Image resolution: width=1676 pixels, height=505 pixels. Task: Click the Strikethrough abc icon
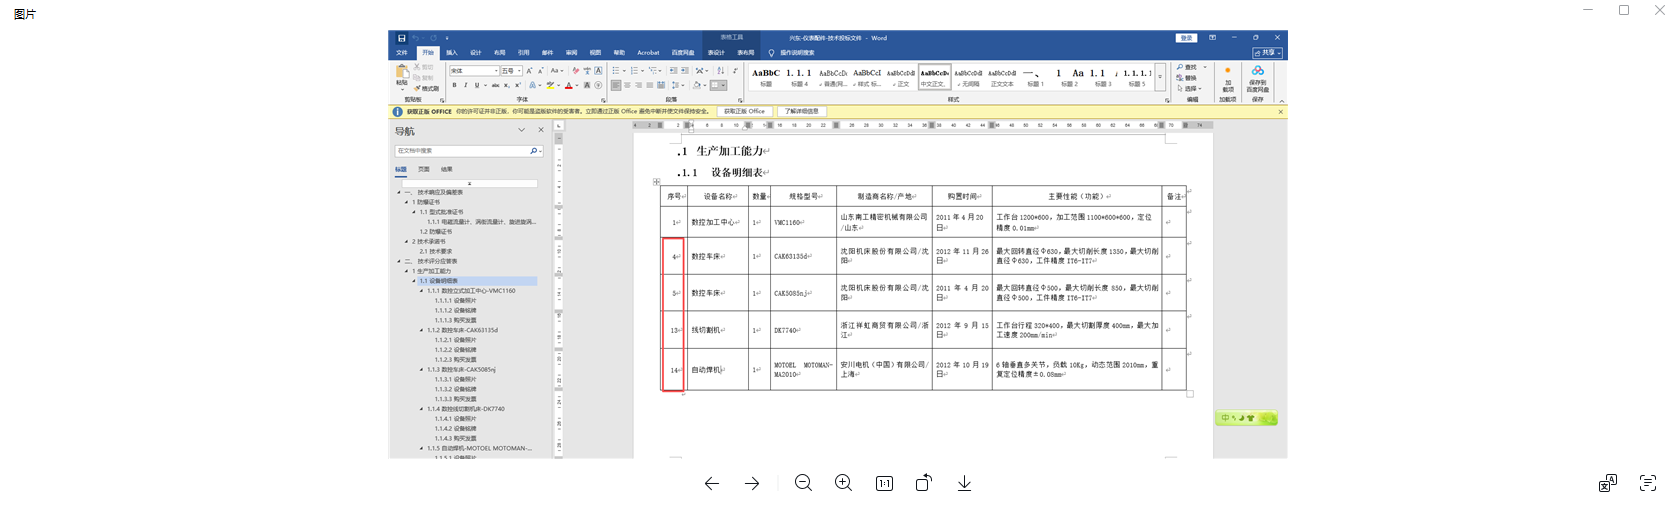pyautogui.click(x=495, y=85)
